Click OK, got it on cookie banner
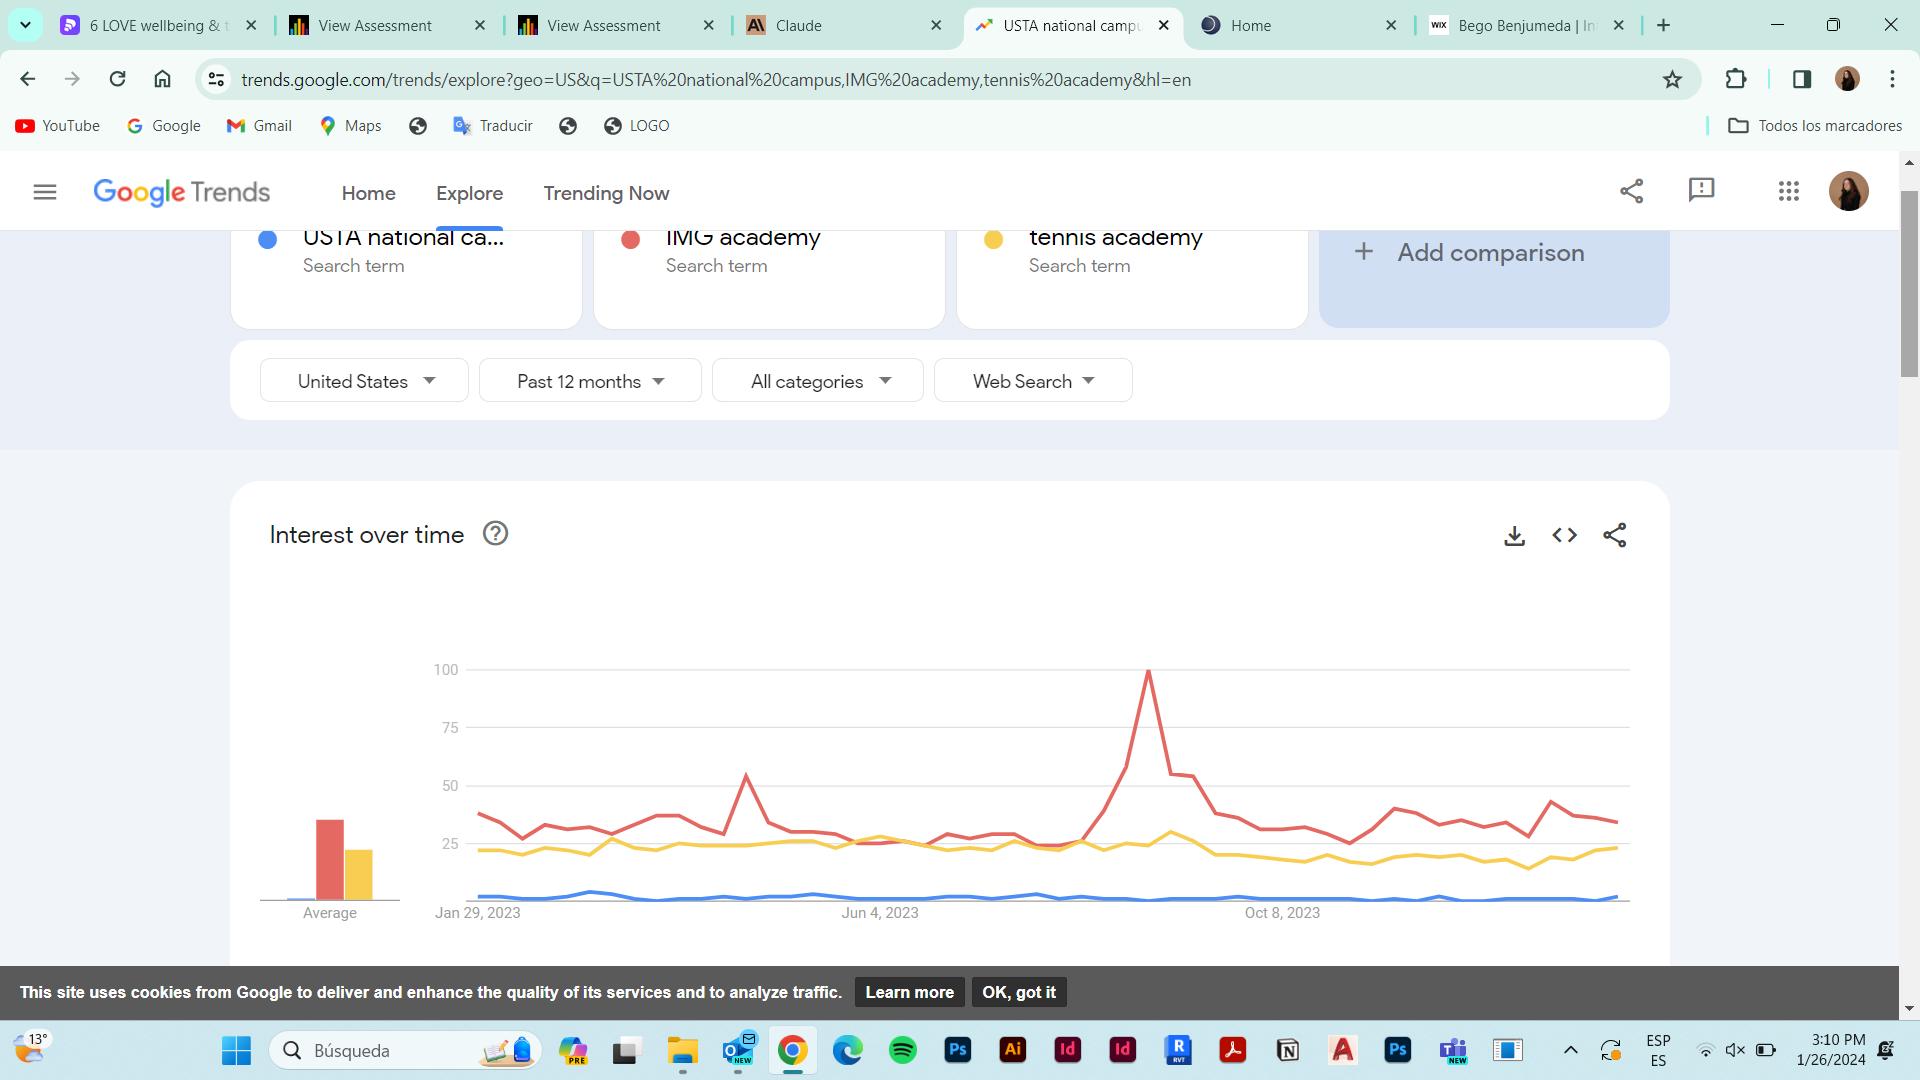Screen dimensions: 1920x1080 point(1018,992)
